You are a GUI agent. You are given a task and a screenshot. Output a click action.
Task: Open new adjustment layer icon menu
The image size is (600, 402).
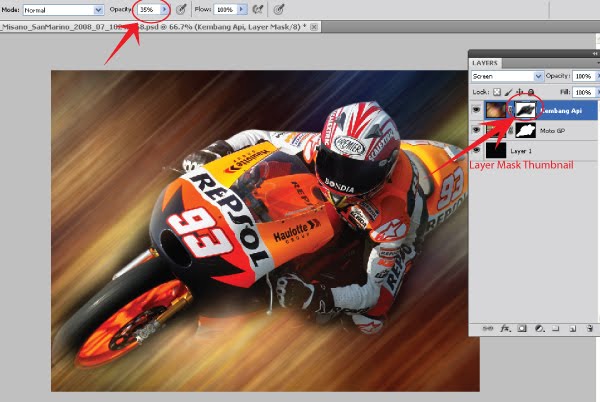(539, 329)
